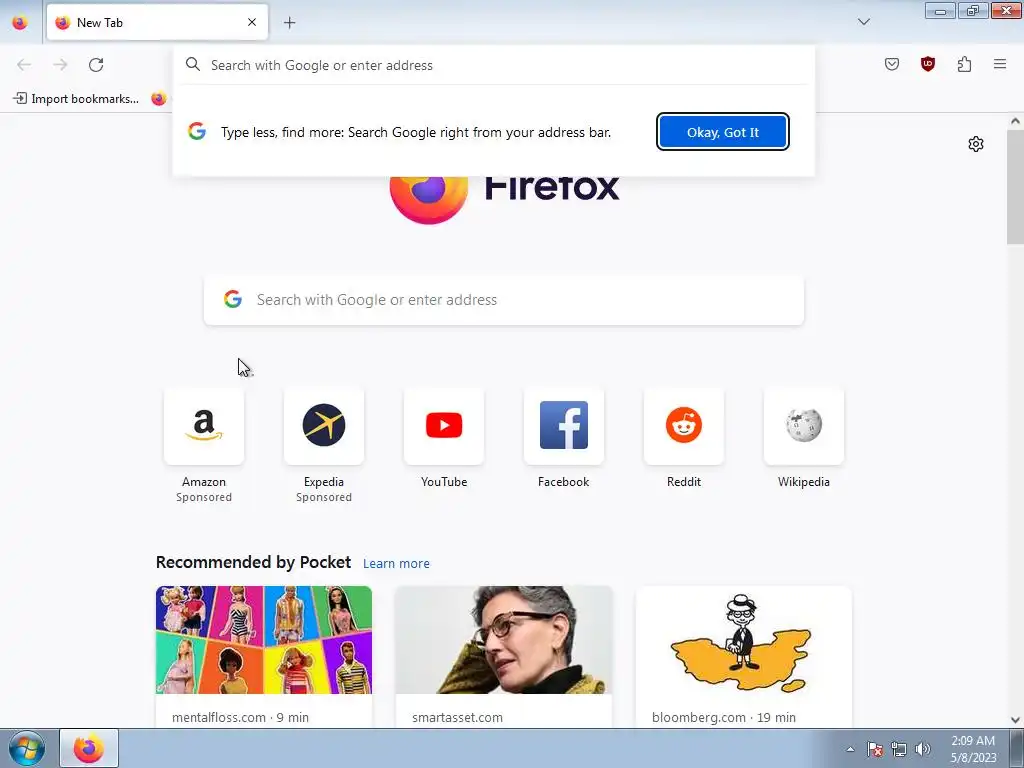Focus the page search with Google box
Image resolution: width=1024 pixels, height=768 pixels.
[x=504, y=300]
